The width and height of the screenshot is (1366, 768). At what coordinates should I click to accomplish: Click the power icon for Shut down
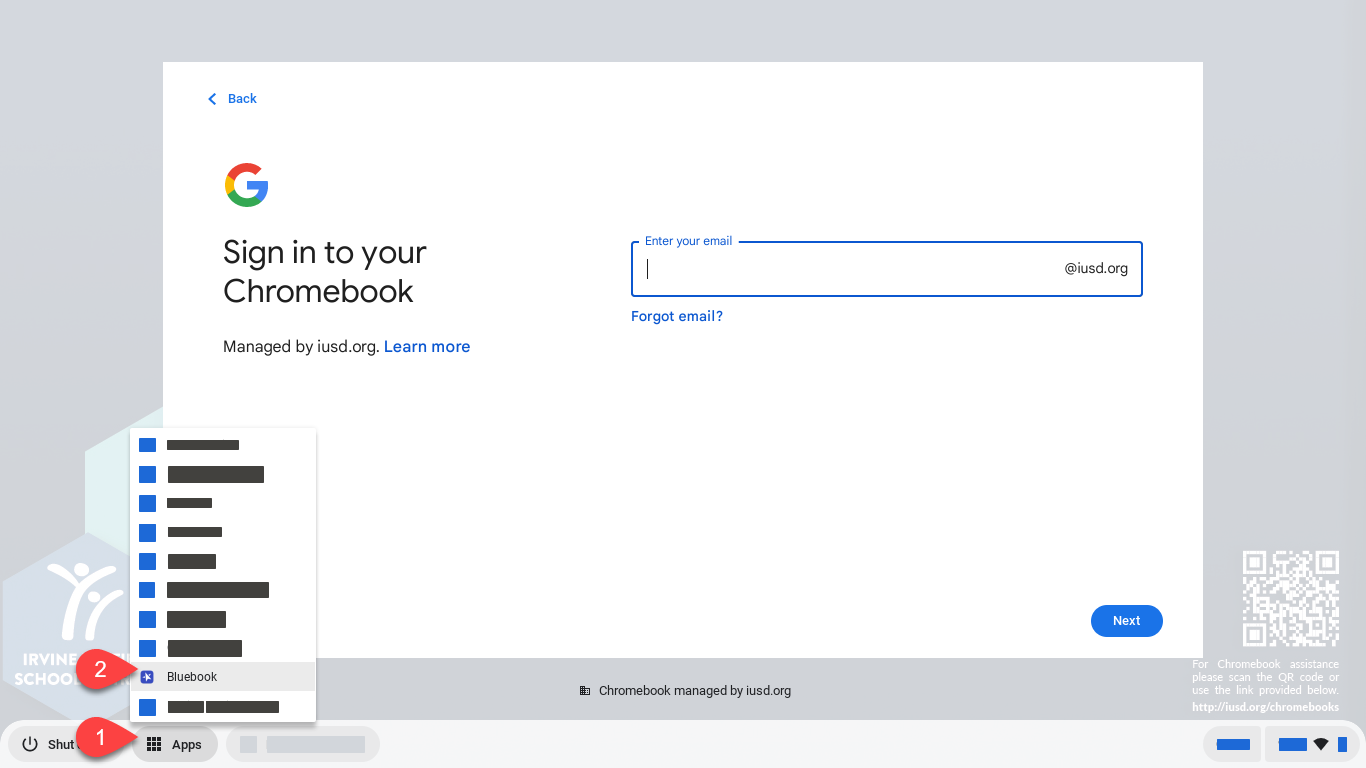point(30,744)
